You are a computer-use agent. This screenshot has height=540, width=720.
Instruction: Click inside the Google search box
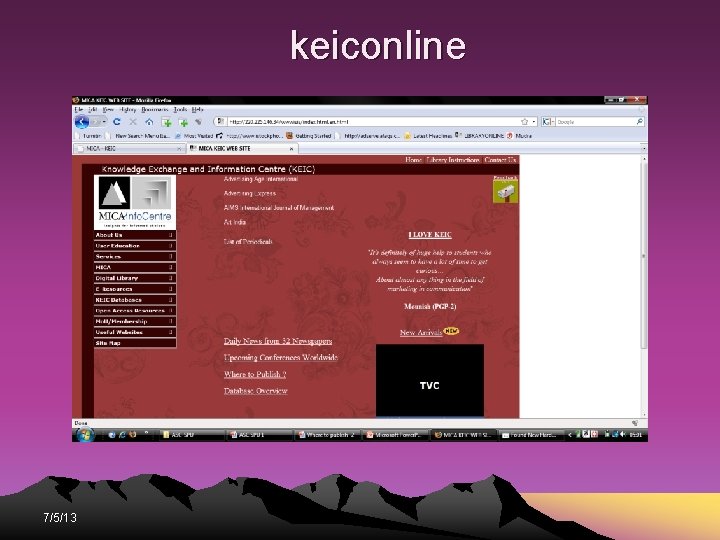click(595, 122)
